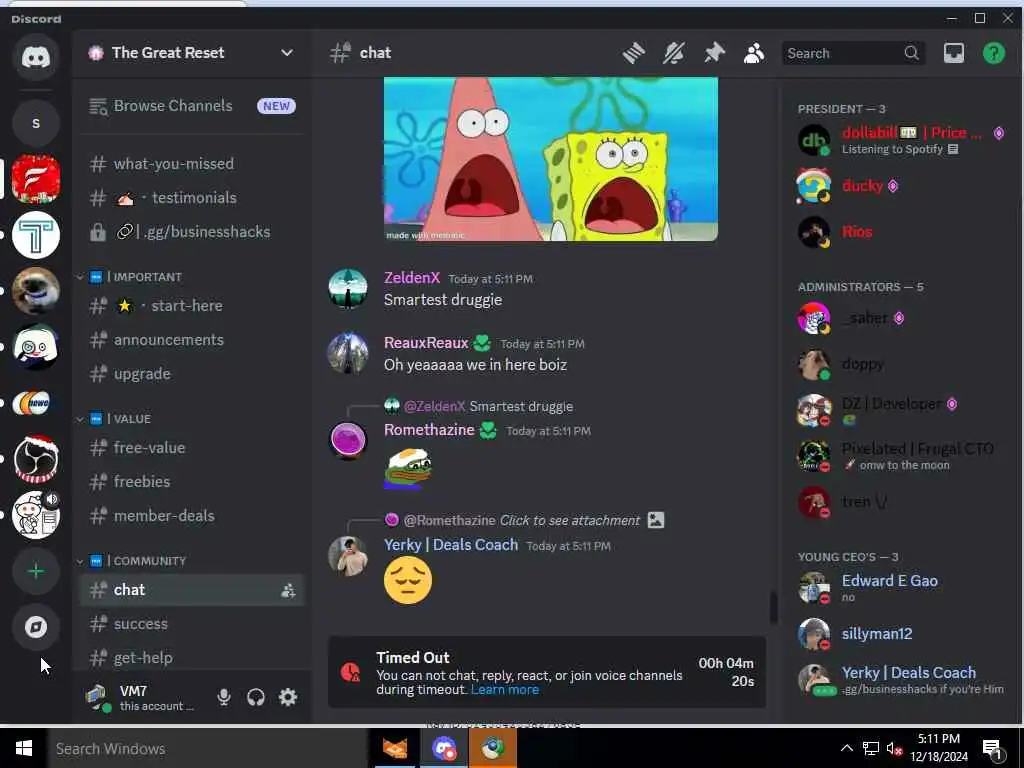Click the taskbar volume icon
Screen dimensions: 1024x768
tap(895, 748)
